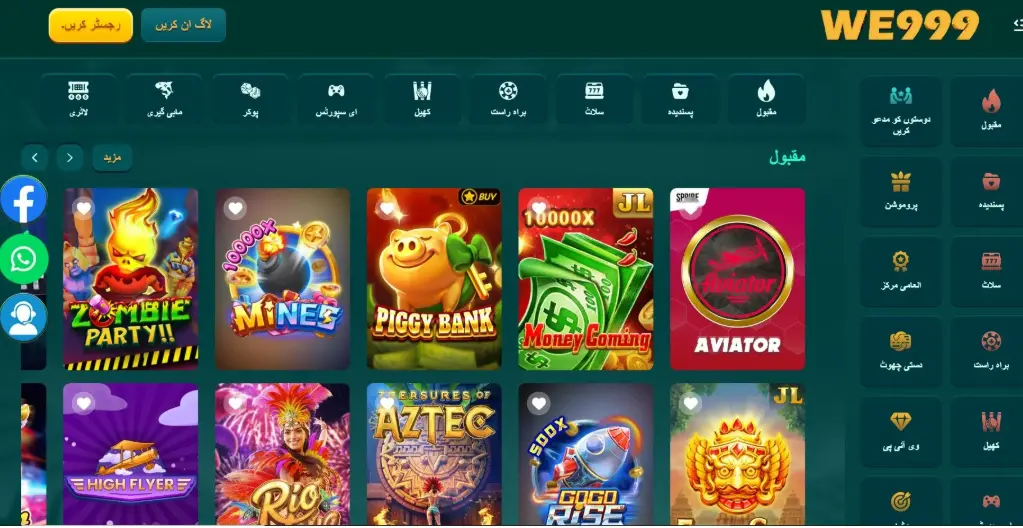Launch the Treasures of Aztec game
The width and height of the screenshot is (1023, 528).
pyautogui.click(x=434, y=454)
